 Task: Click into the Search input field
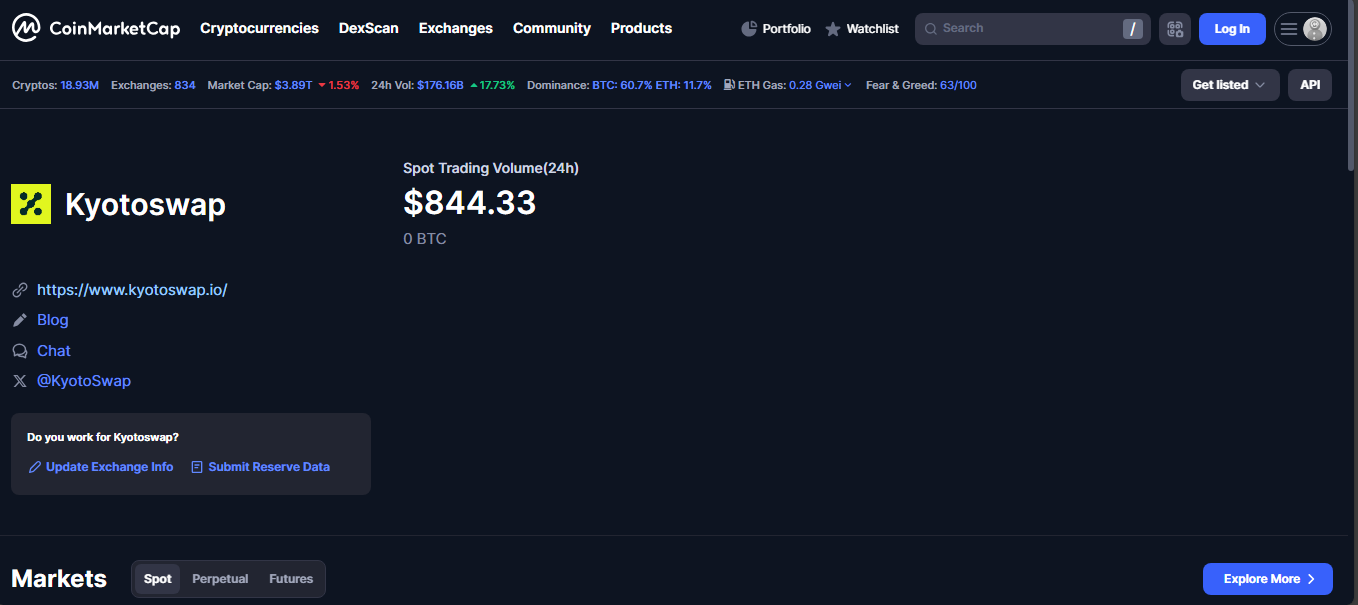click(x=1025, y=28)
